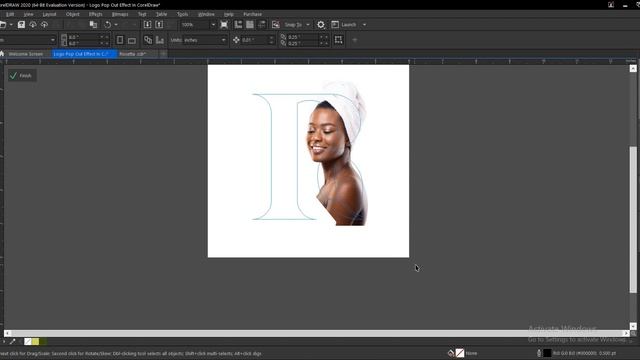Click the Export icon

tap(159, 25)
